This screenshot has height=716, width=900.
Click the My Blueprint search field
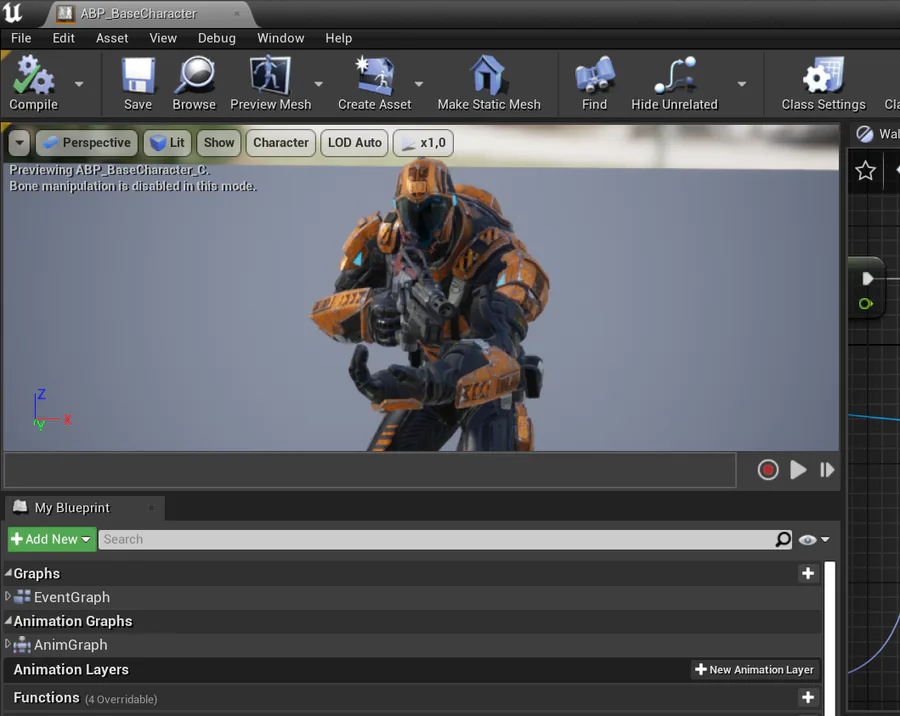[445, 539]
